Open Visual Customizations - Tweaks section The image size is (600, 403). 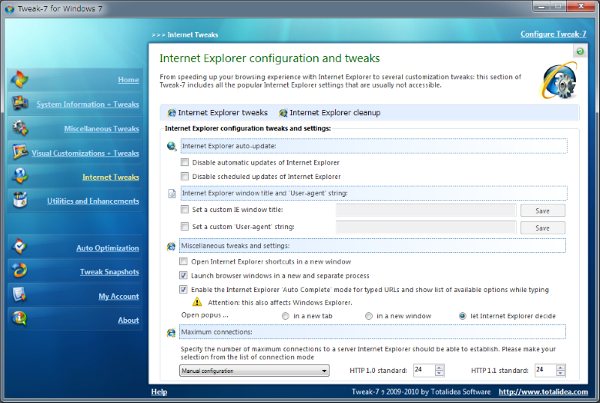tap(85, 153)
